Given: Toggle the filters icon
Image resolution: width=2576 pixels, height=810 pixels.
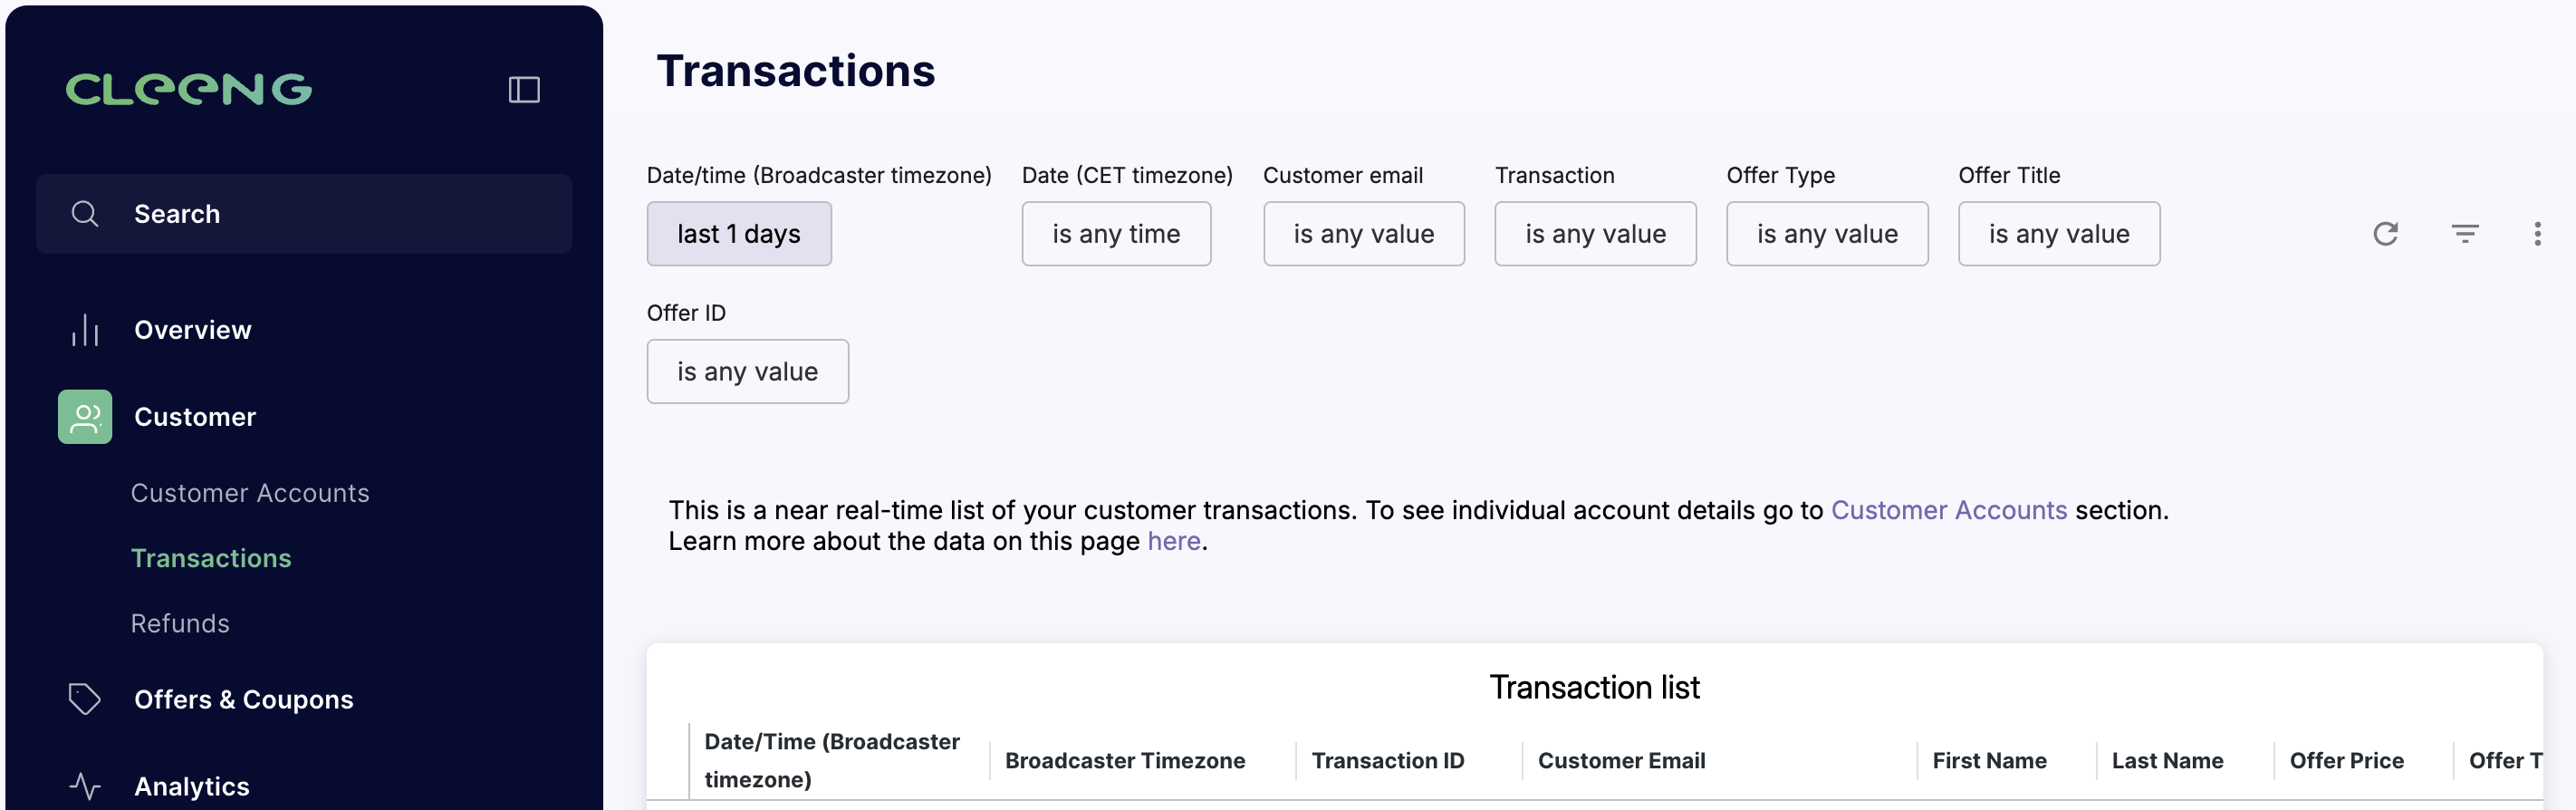Looking at the screenshot, I should [2465, 234].
